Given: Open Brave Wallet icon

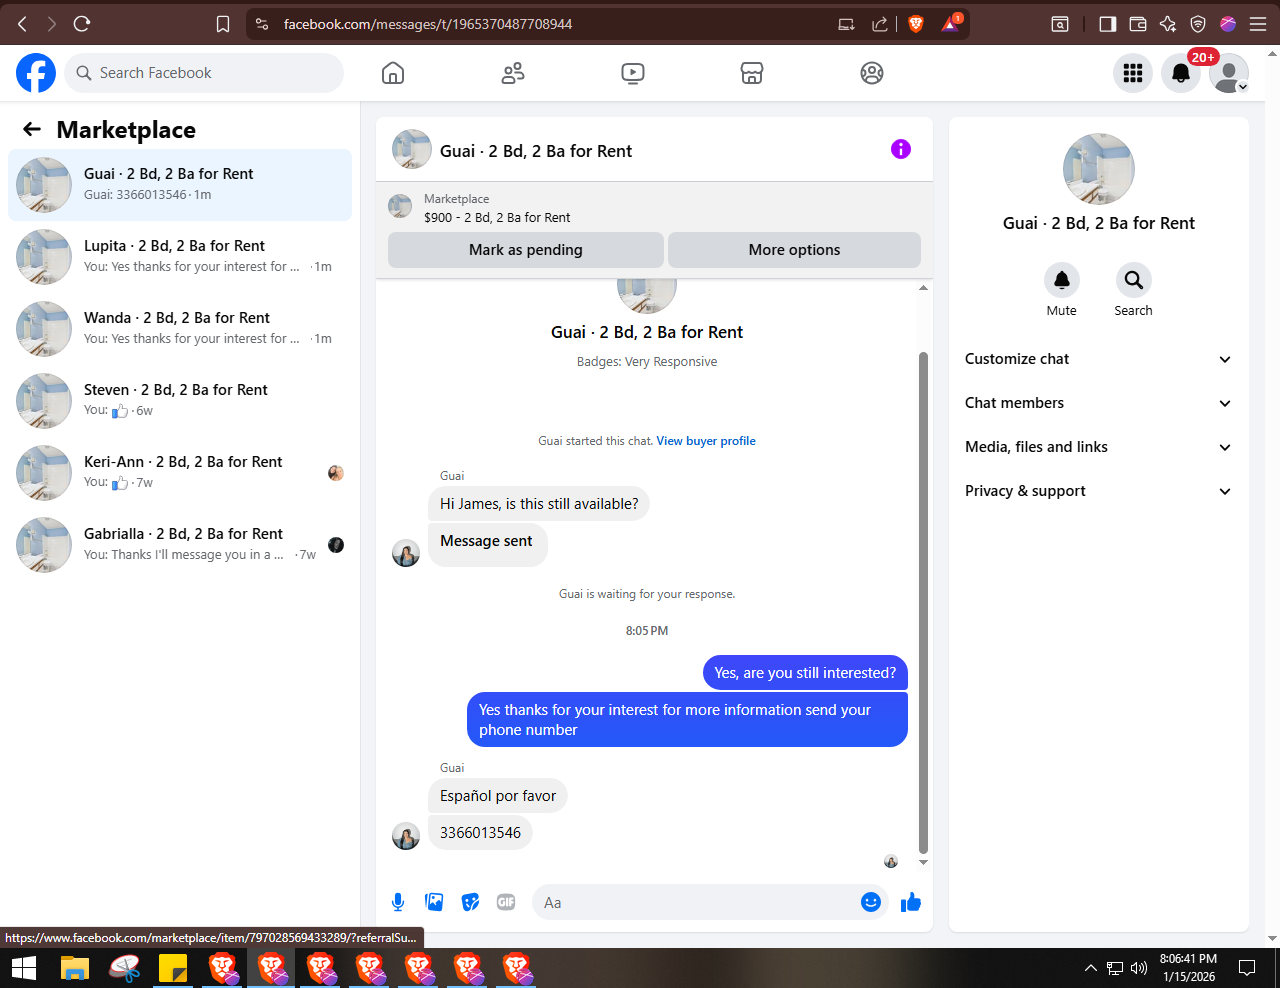Looking at the screenshot, I should [1138, 24].
